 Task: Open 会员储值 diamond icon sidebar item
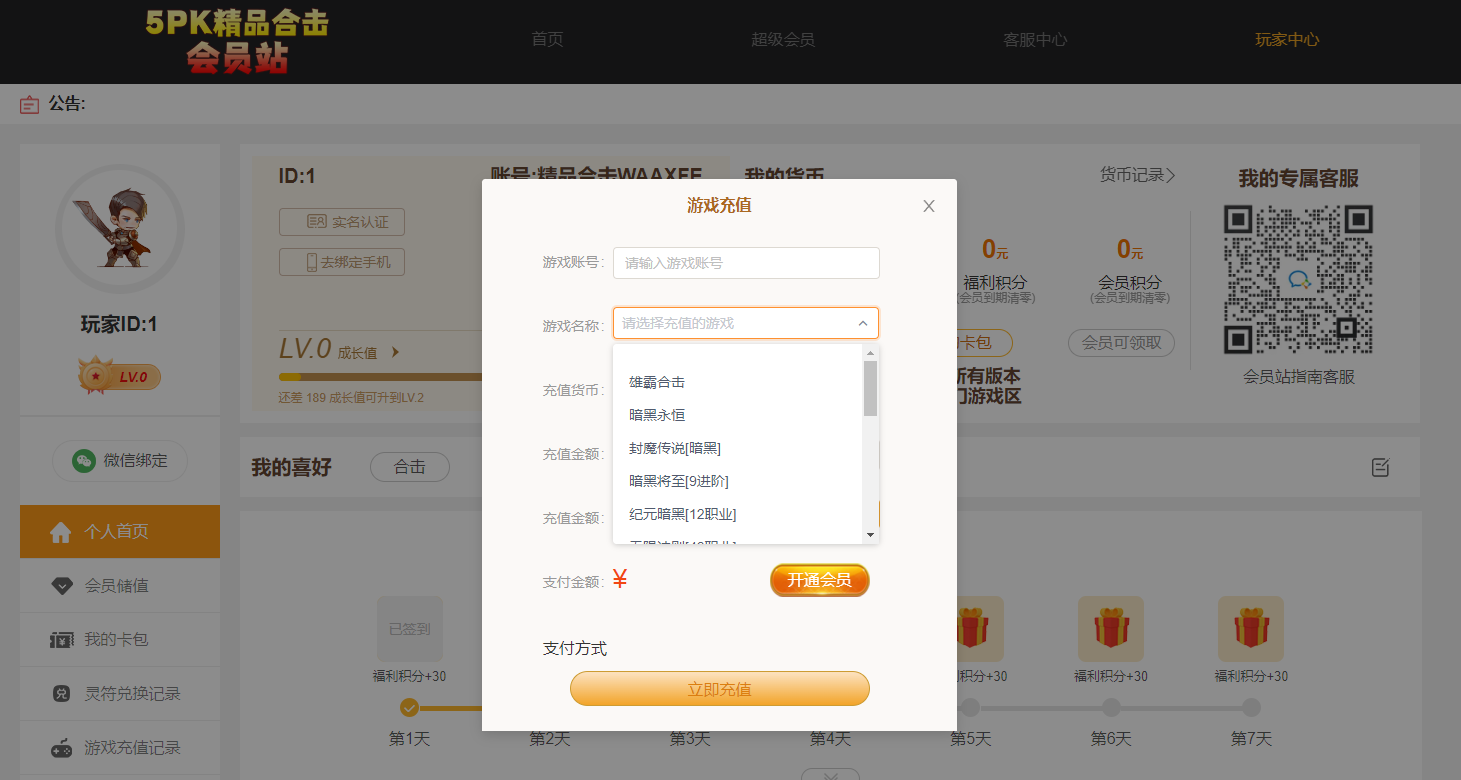pyautogui.click(x=117, y=586)
